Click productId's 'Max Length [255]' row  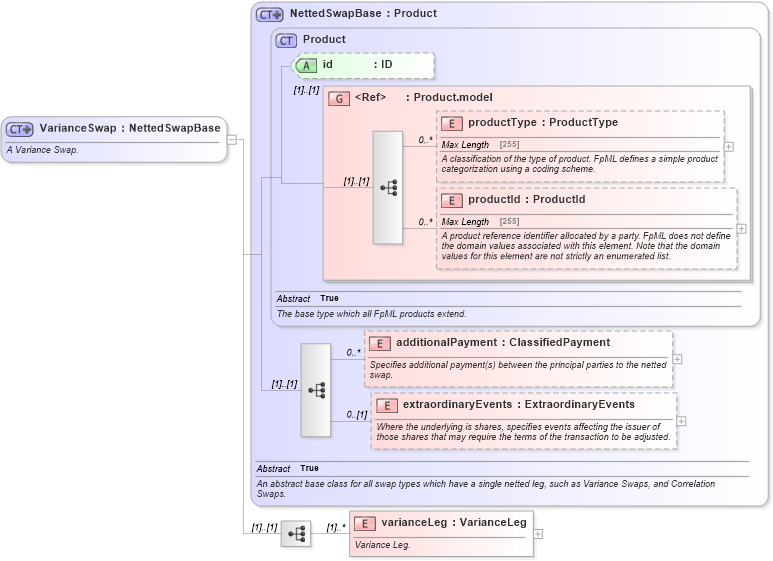(480, 221)
